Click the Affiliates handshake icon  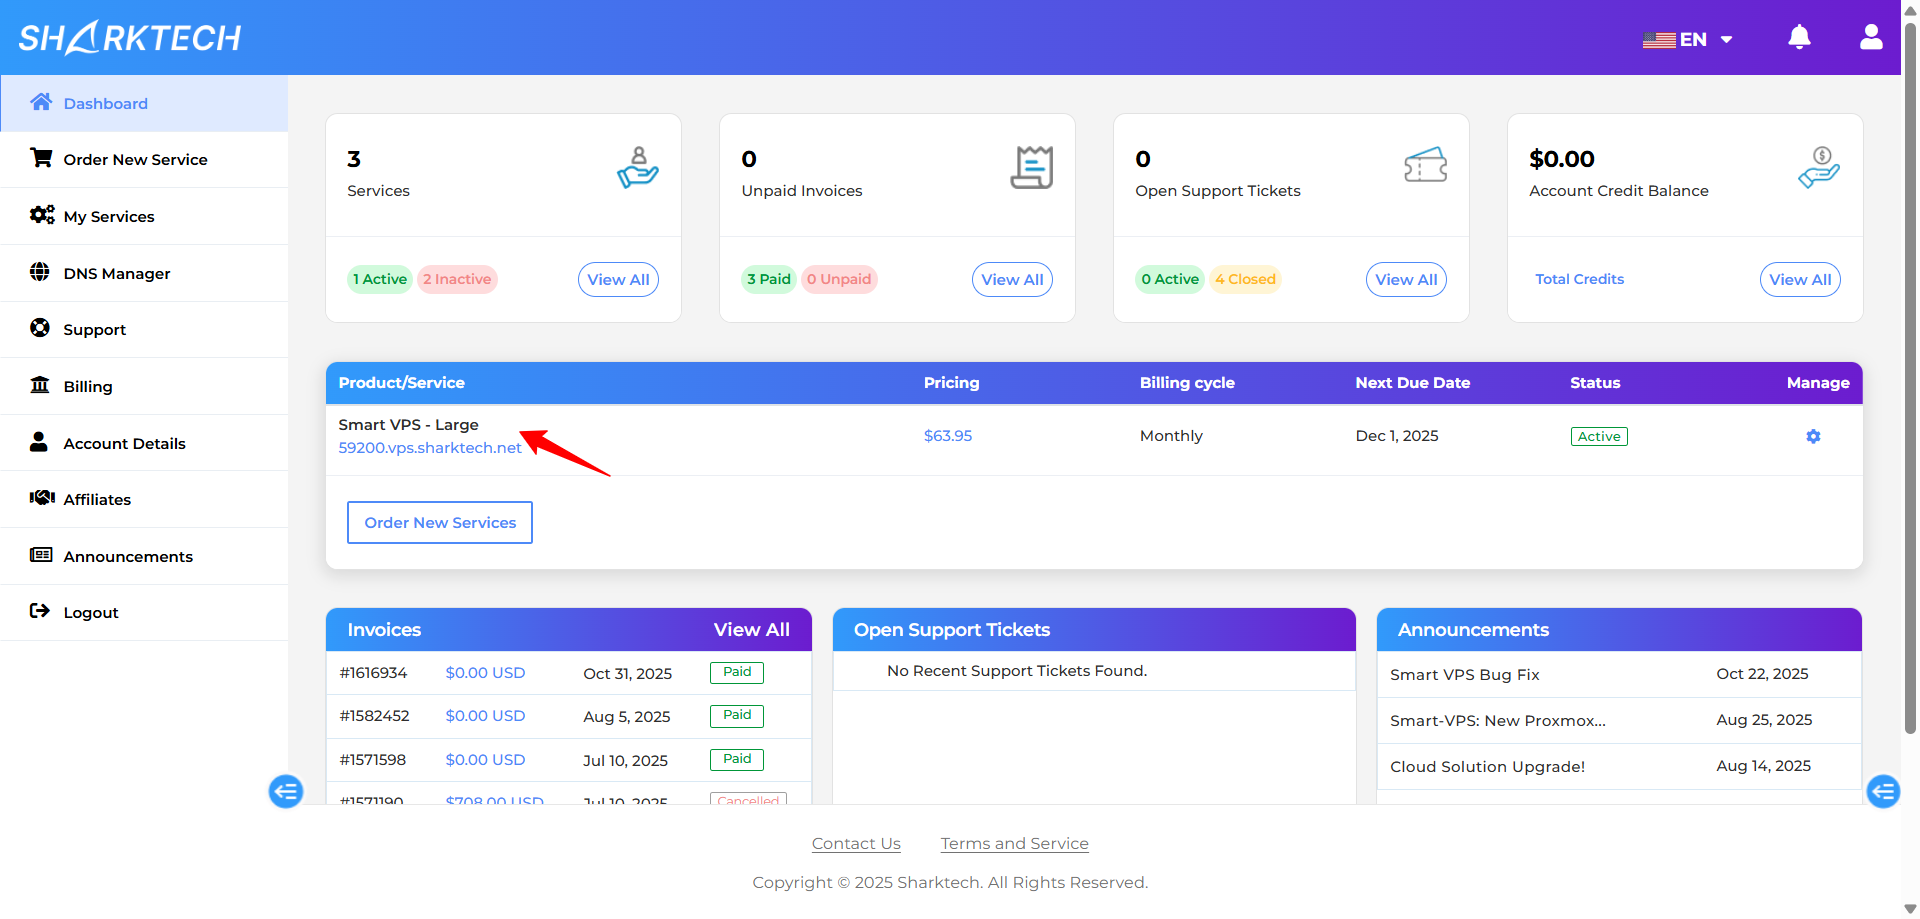click(42, 498)
